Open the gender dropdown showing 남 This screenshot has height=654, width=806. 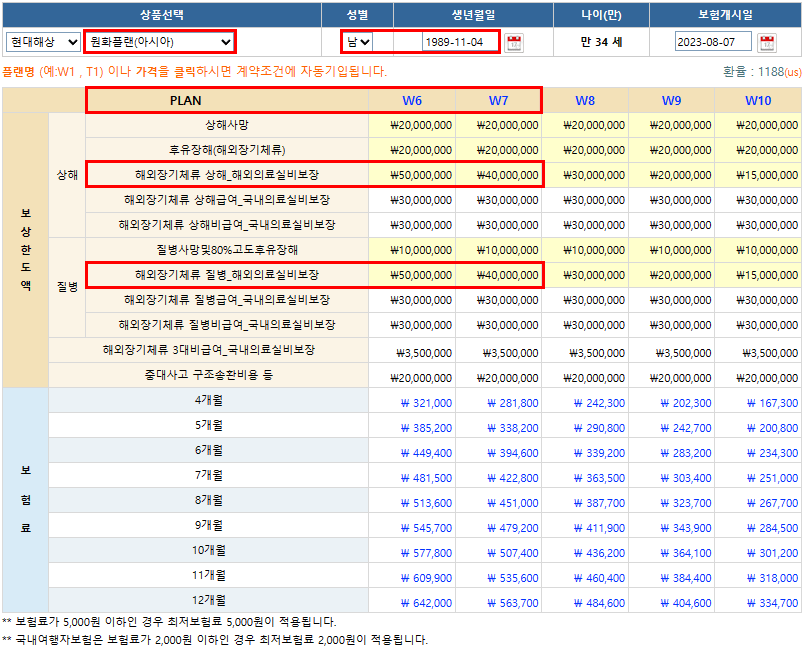[x=357, y=42]
